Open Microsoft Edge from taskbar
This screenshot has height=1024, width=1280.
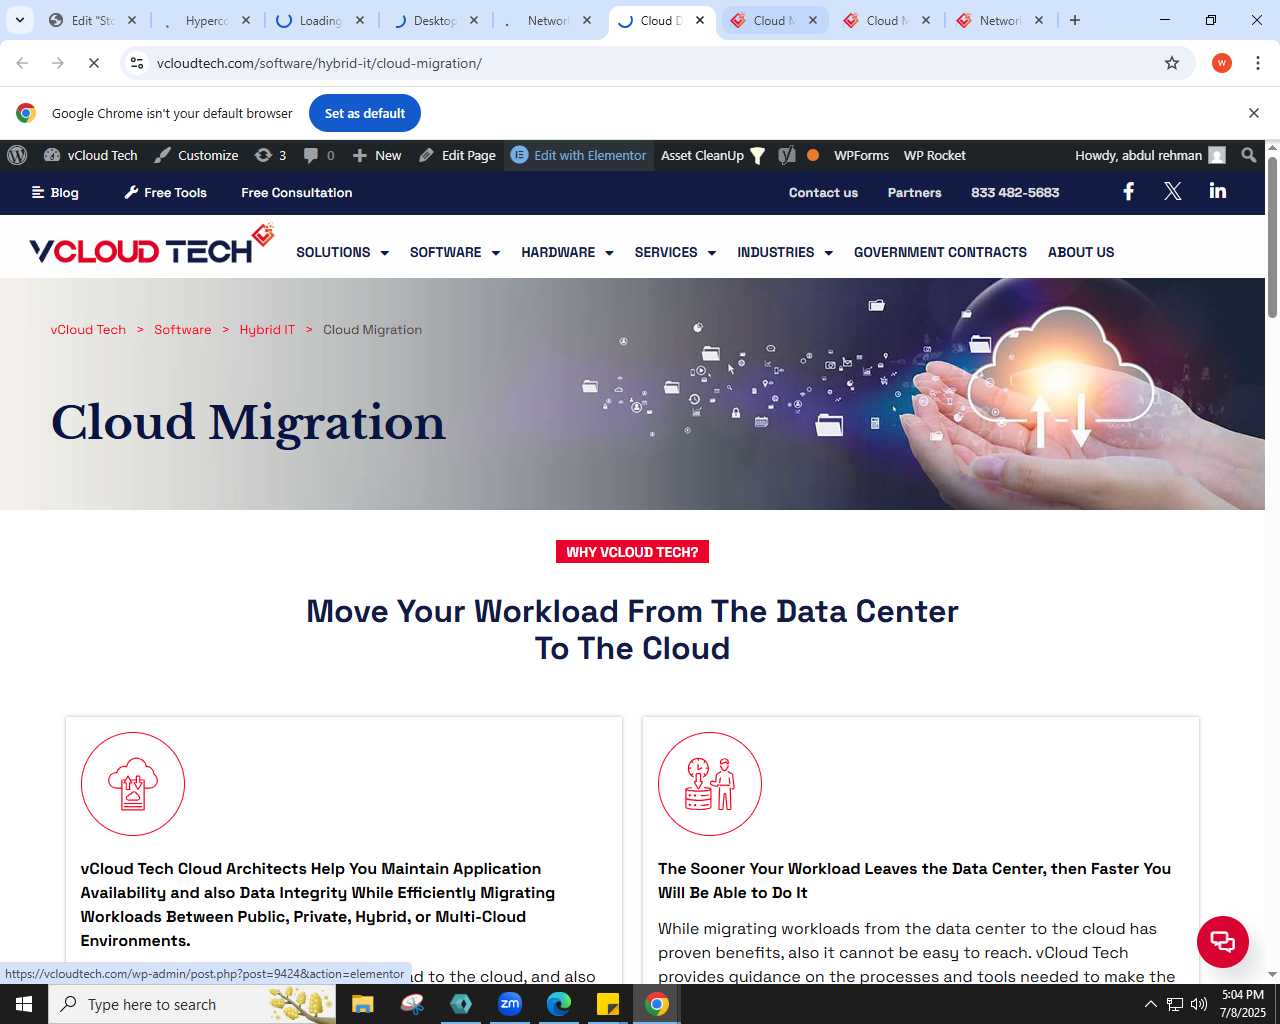pyautogui.click(x=559, y=1004)
